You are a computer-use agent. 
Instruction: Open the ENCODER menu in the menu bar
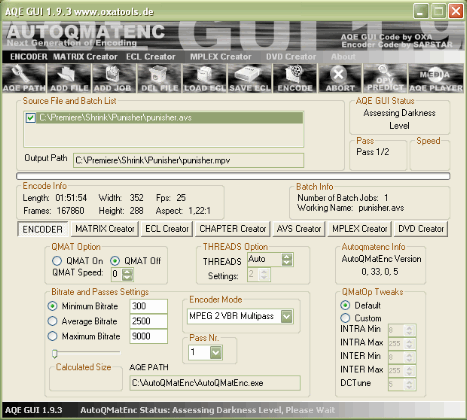(29, 57)
